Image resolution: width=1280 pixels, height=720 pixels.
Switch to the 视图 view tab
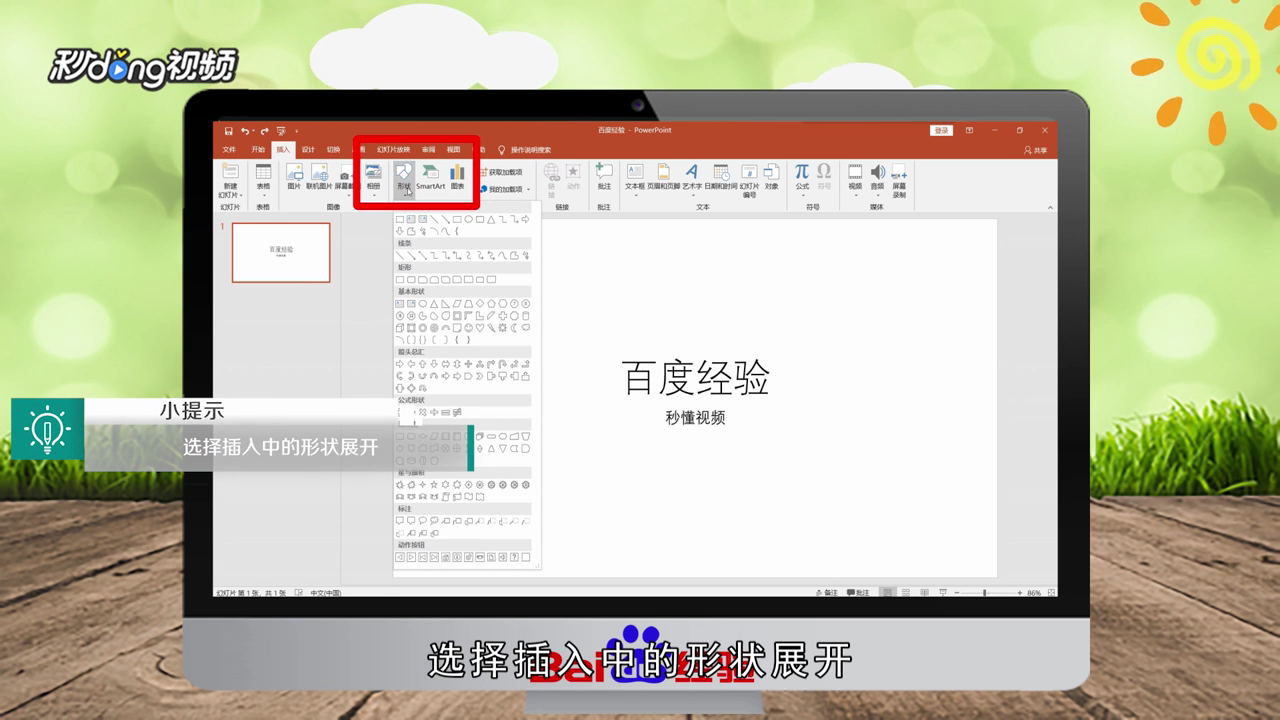(x=453, y=150)
